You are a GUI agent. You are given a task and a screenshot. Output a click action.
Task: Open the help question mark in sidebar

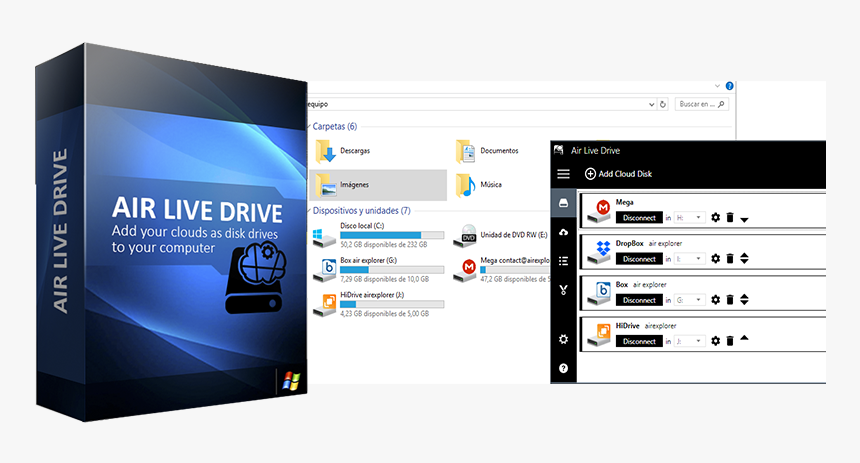(x=563, y=368)
